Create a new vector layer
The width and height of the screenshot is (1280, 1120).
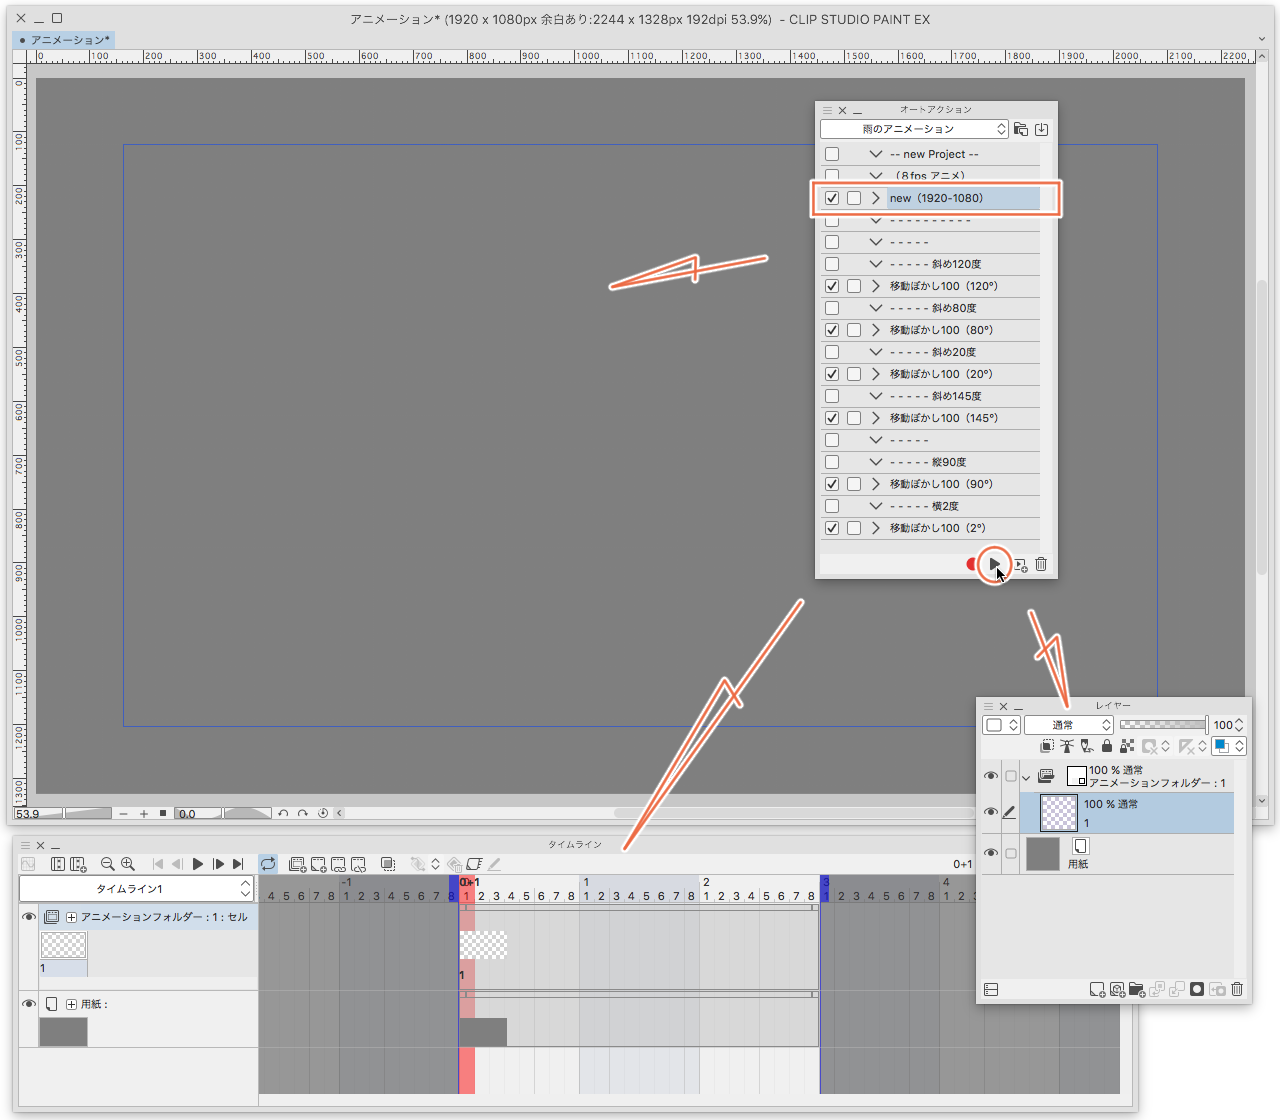pos(1117,989)
